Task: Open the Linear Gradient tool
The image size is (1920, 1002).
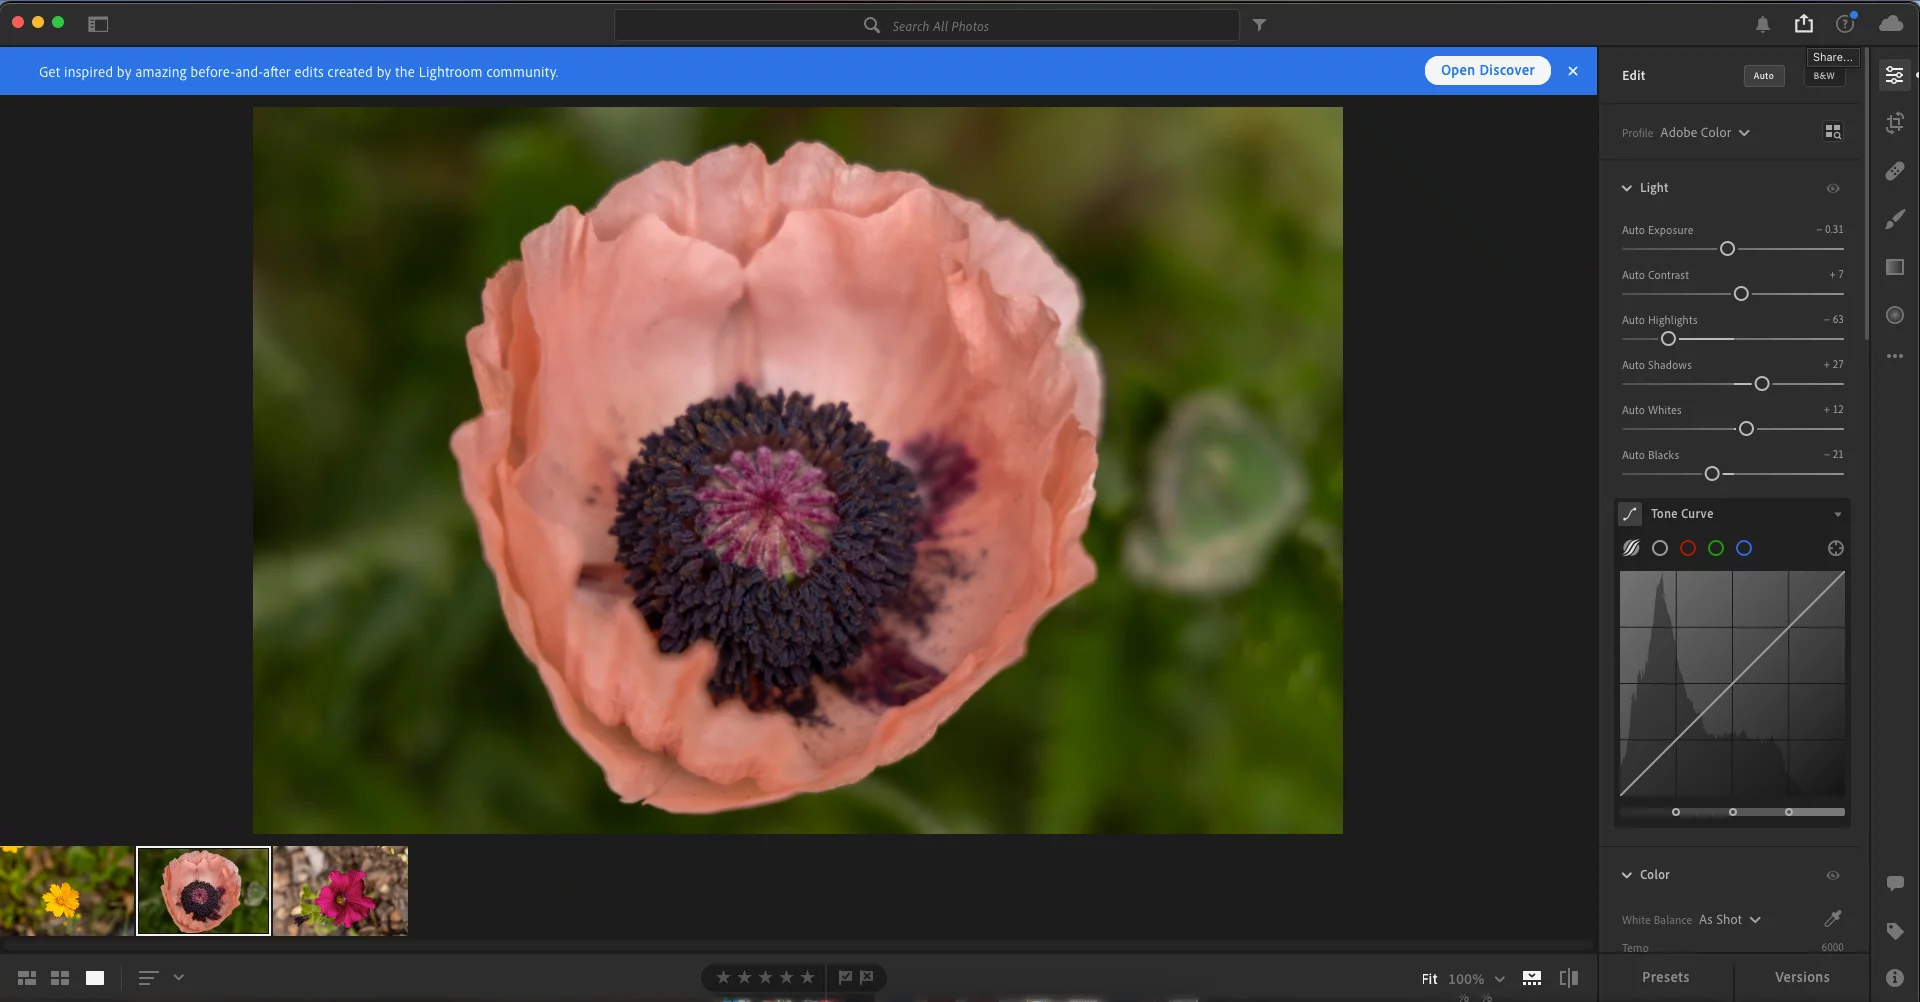Action: click(x=1896, y=267)
